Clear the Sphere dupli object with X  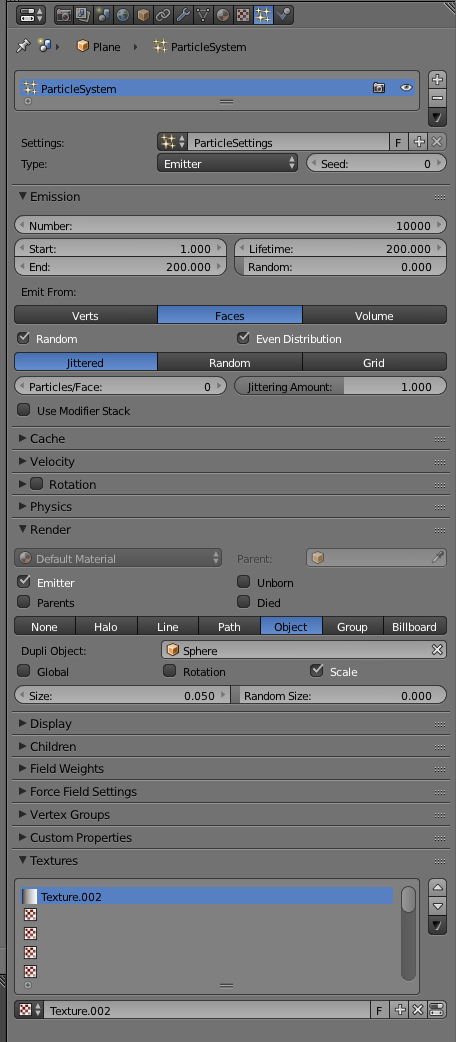(x=437, y=650)
